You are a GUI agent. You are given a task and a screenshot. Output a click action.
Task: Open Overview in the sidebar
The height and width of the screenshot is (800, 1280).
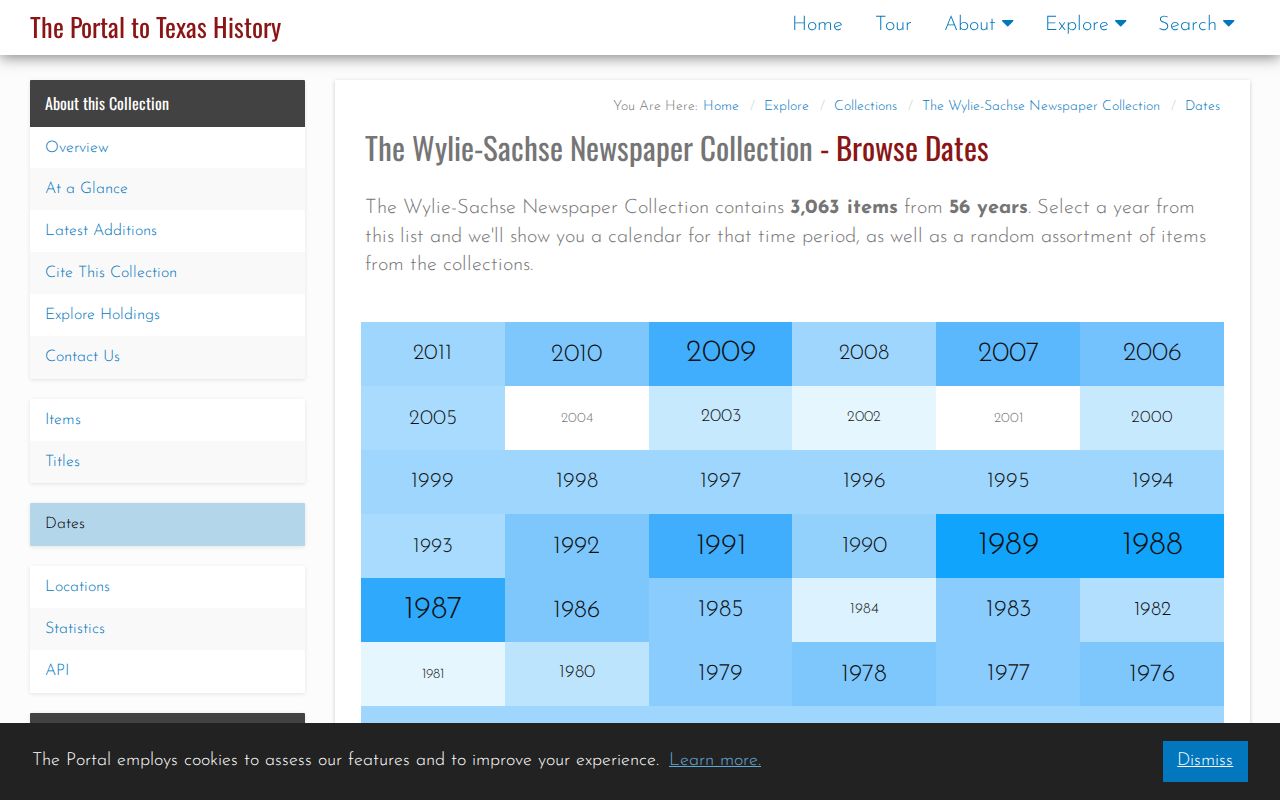(167, 147)
